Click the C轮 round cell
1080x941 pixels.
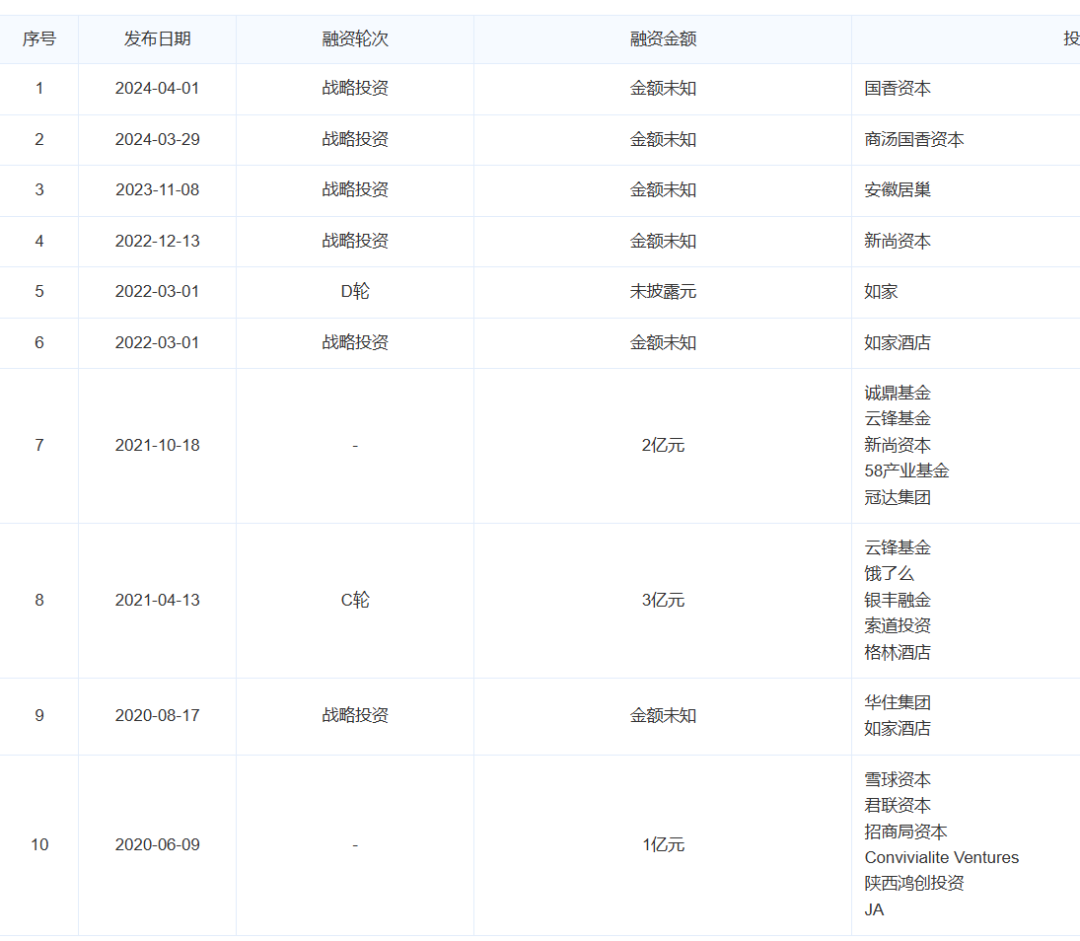(355, 601)
